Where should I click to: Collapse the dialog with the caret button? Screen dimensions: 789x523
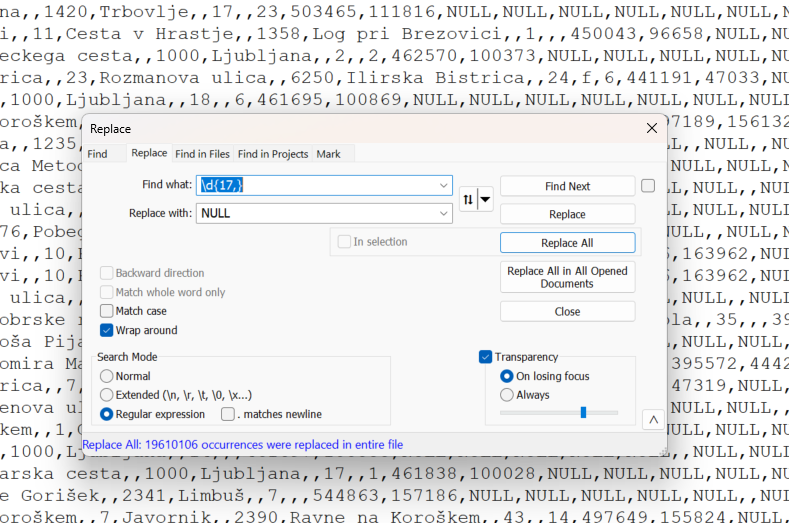click(x=653, y=419)
